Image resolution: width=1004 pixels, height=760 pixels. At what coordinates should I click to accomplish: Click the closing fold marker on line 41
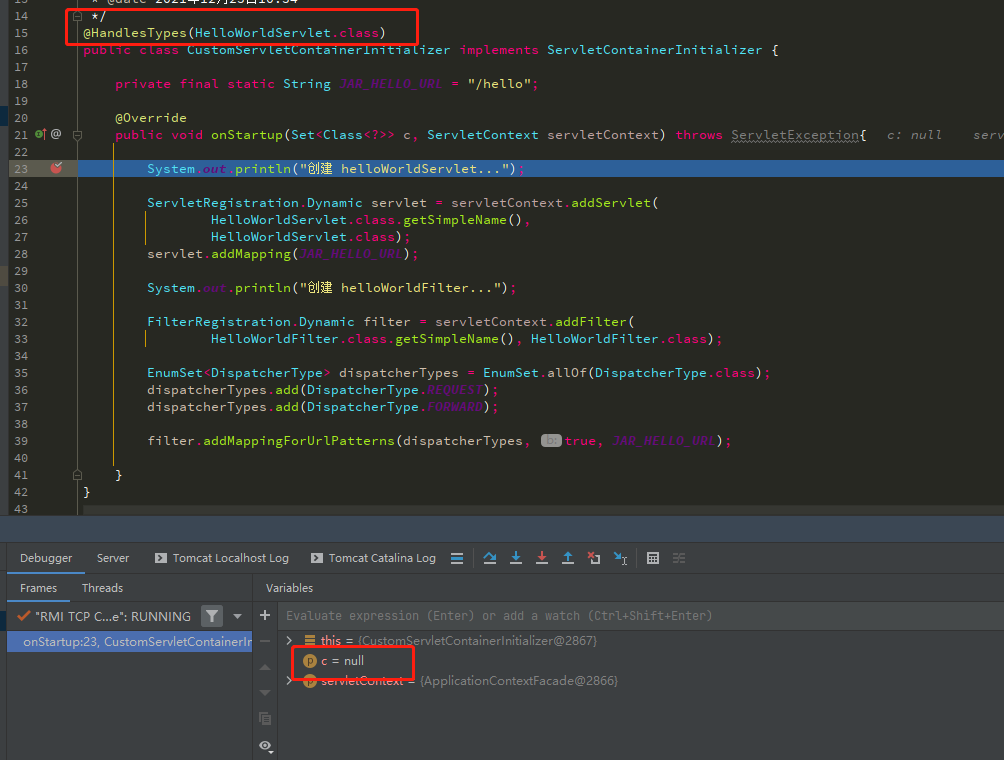(x=77, y=475)
